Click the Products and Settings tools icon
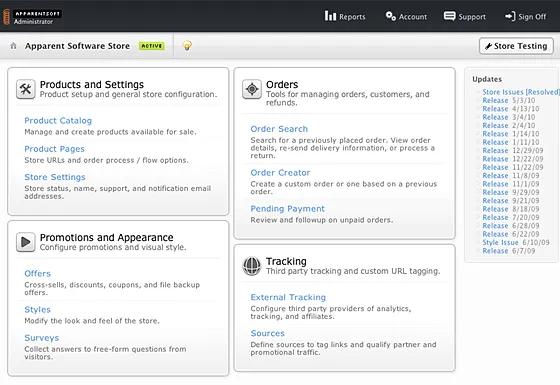 [26, 89]
